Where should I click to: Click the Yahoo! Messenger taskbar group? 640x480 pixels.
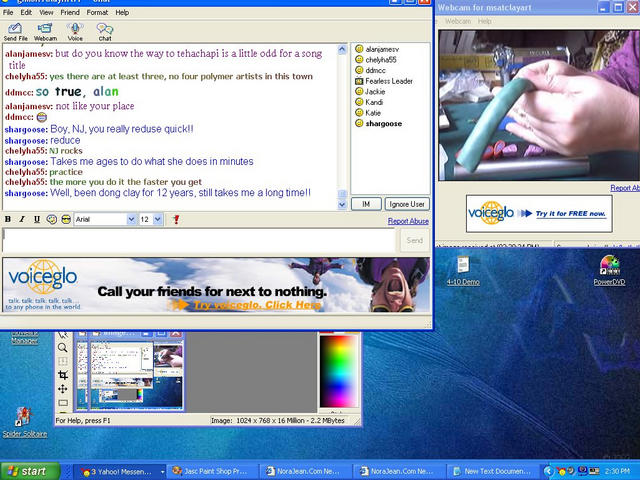click(x=118, y=471)
